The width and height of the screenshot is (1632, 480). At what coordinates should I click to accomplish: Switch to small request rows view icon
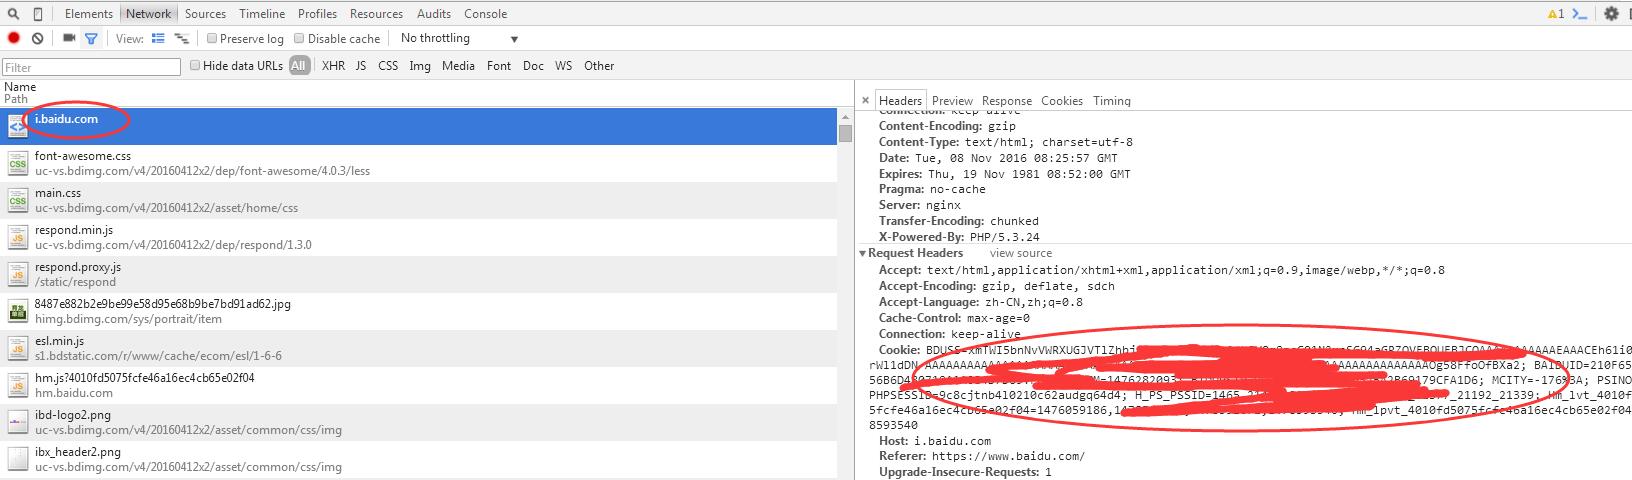[x=182, y=38]
